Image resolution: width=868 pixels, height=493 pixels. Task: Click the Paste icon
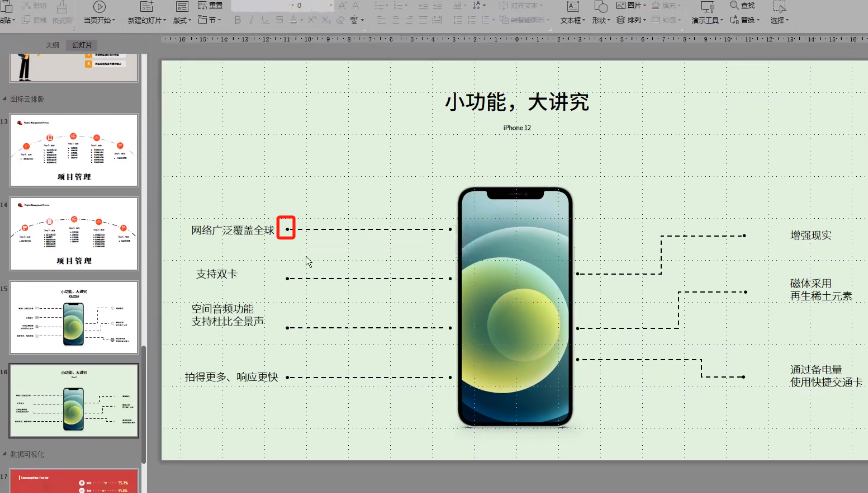tap(6, 7)
